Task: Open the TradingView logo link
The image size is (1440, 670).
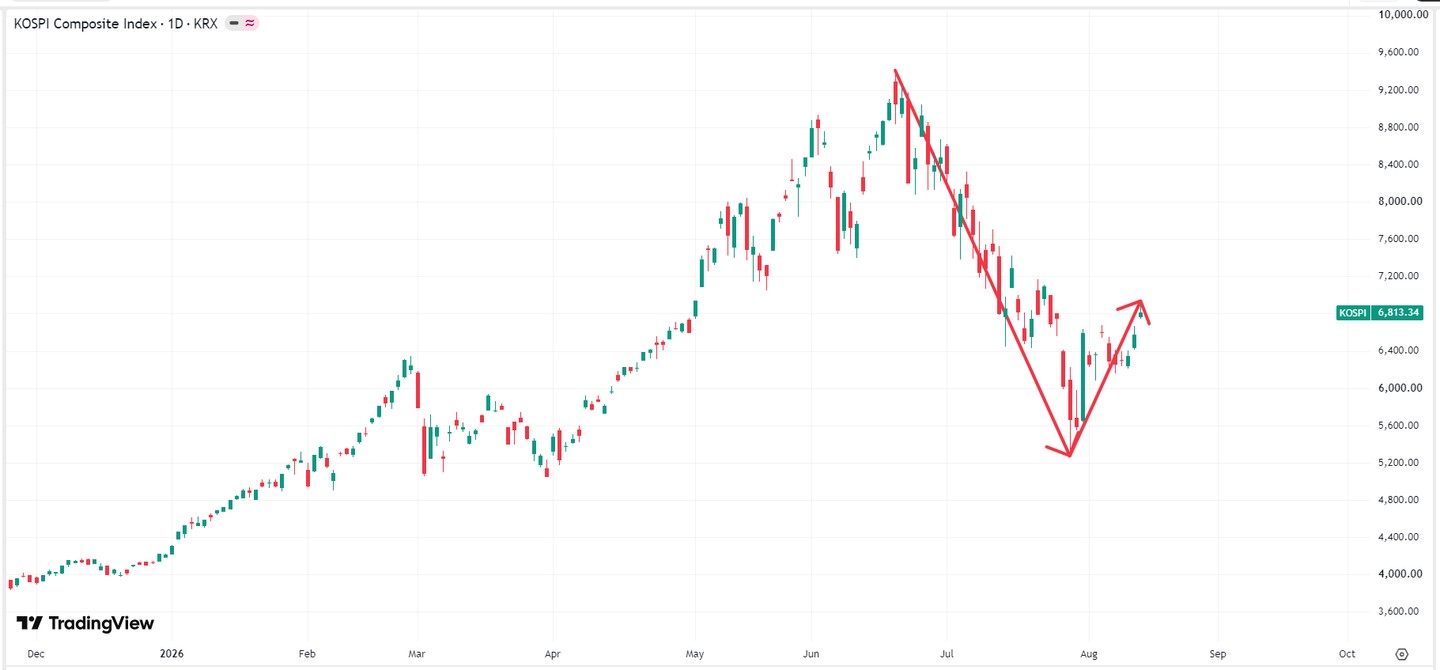Action: (85, 623)
